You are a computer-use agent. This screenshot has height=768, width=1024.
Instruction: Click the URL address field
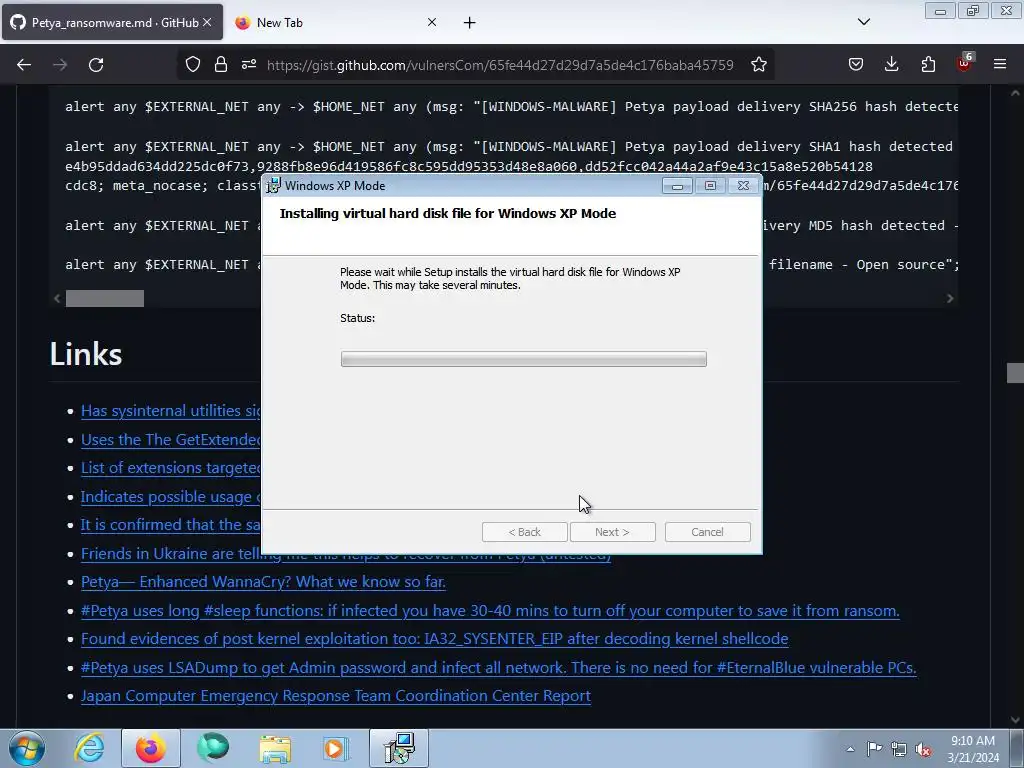(x=500, y=65)
